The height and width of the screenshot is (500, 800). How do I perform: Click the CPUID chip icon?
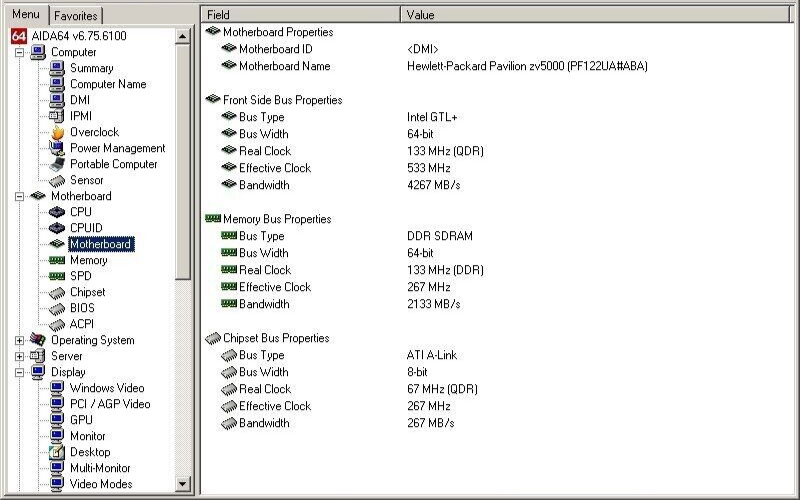[57, 228]
